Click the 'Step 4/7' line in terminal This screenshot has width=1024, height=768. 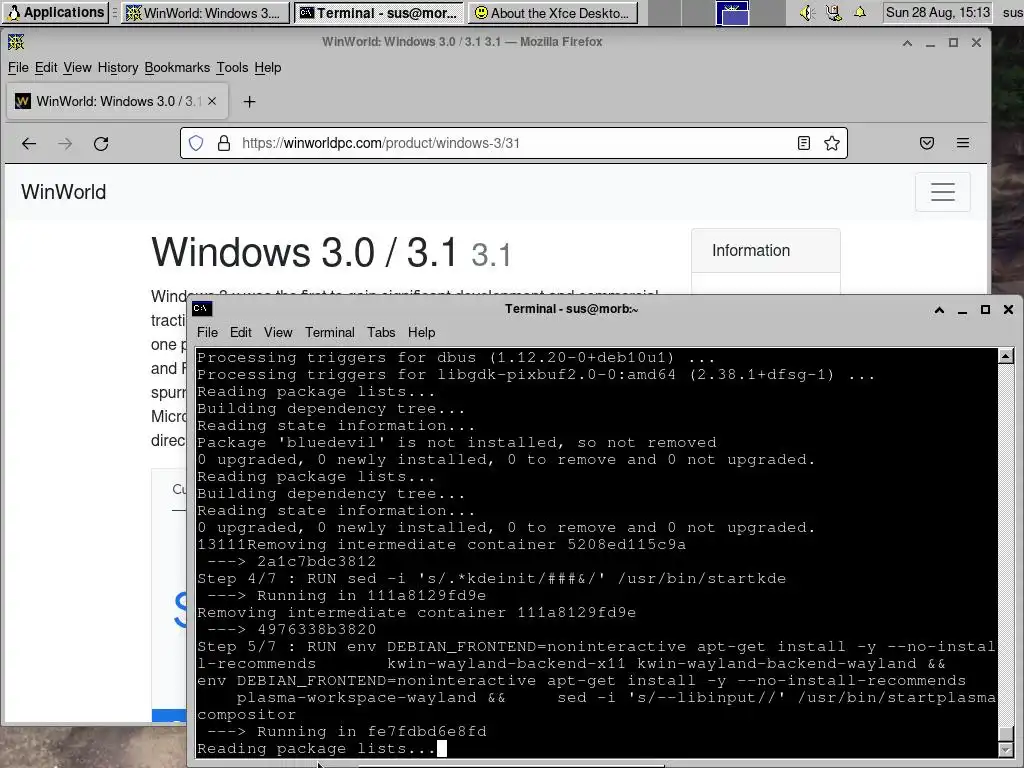coord(491,579)
